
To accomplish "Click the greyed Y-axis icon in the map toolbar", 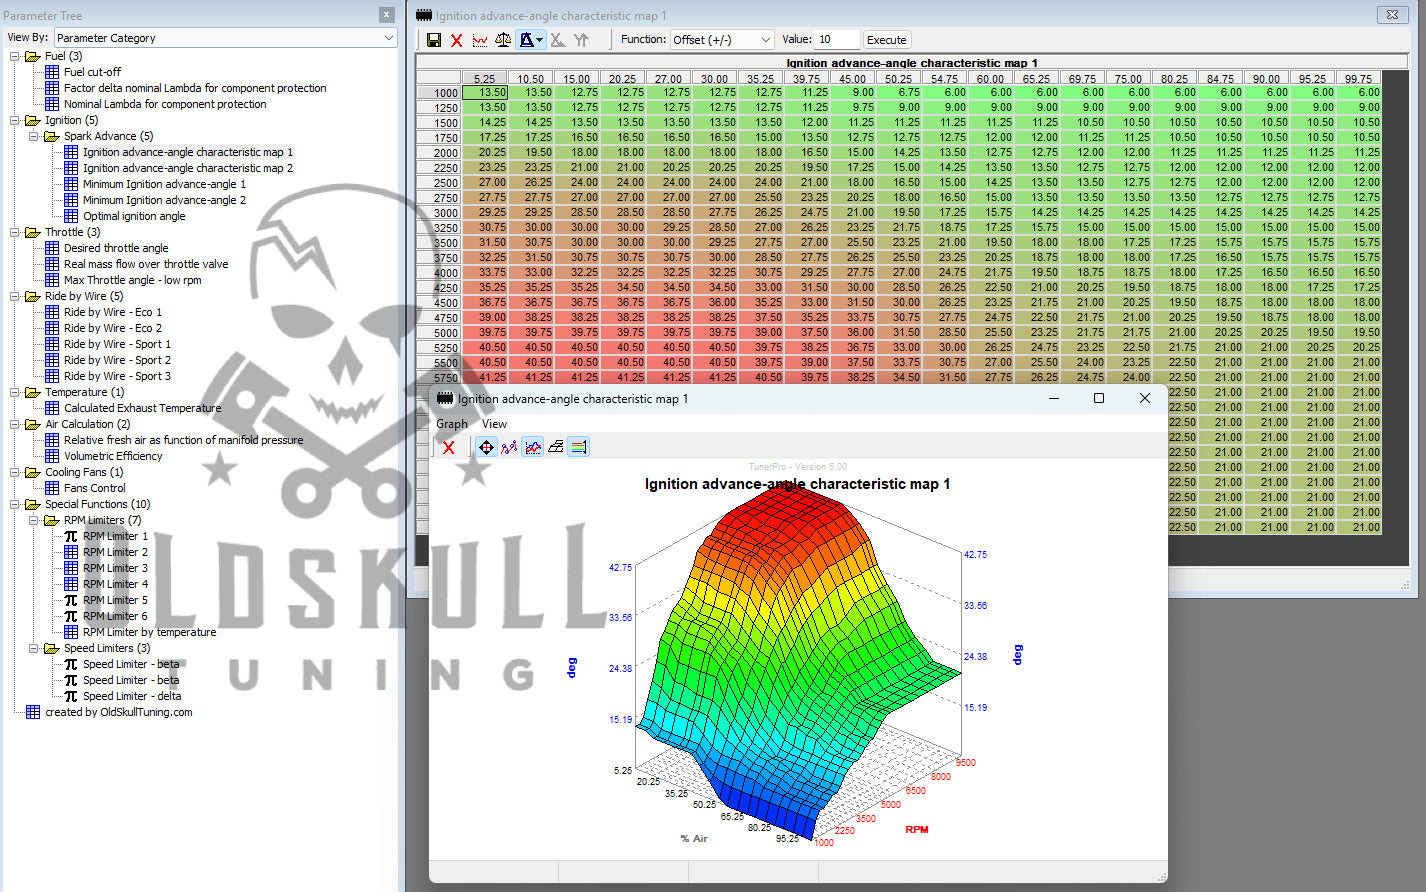I will [x=581, y=40].
